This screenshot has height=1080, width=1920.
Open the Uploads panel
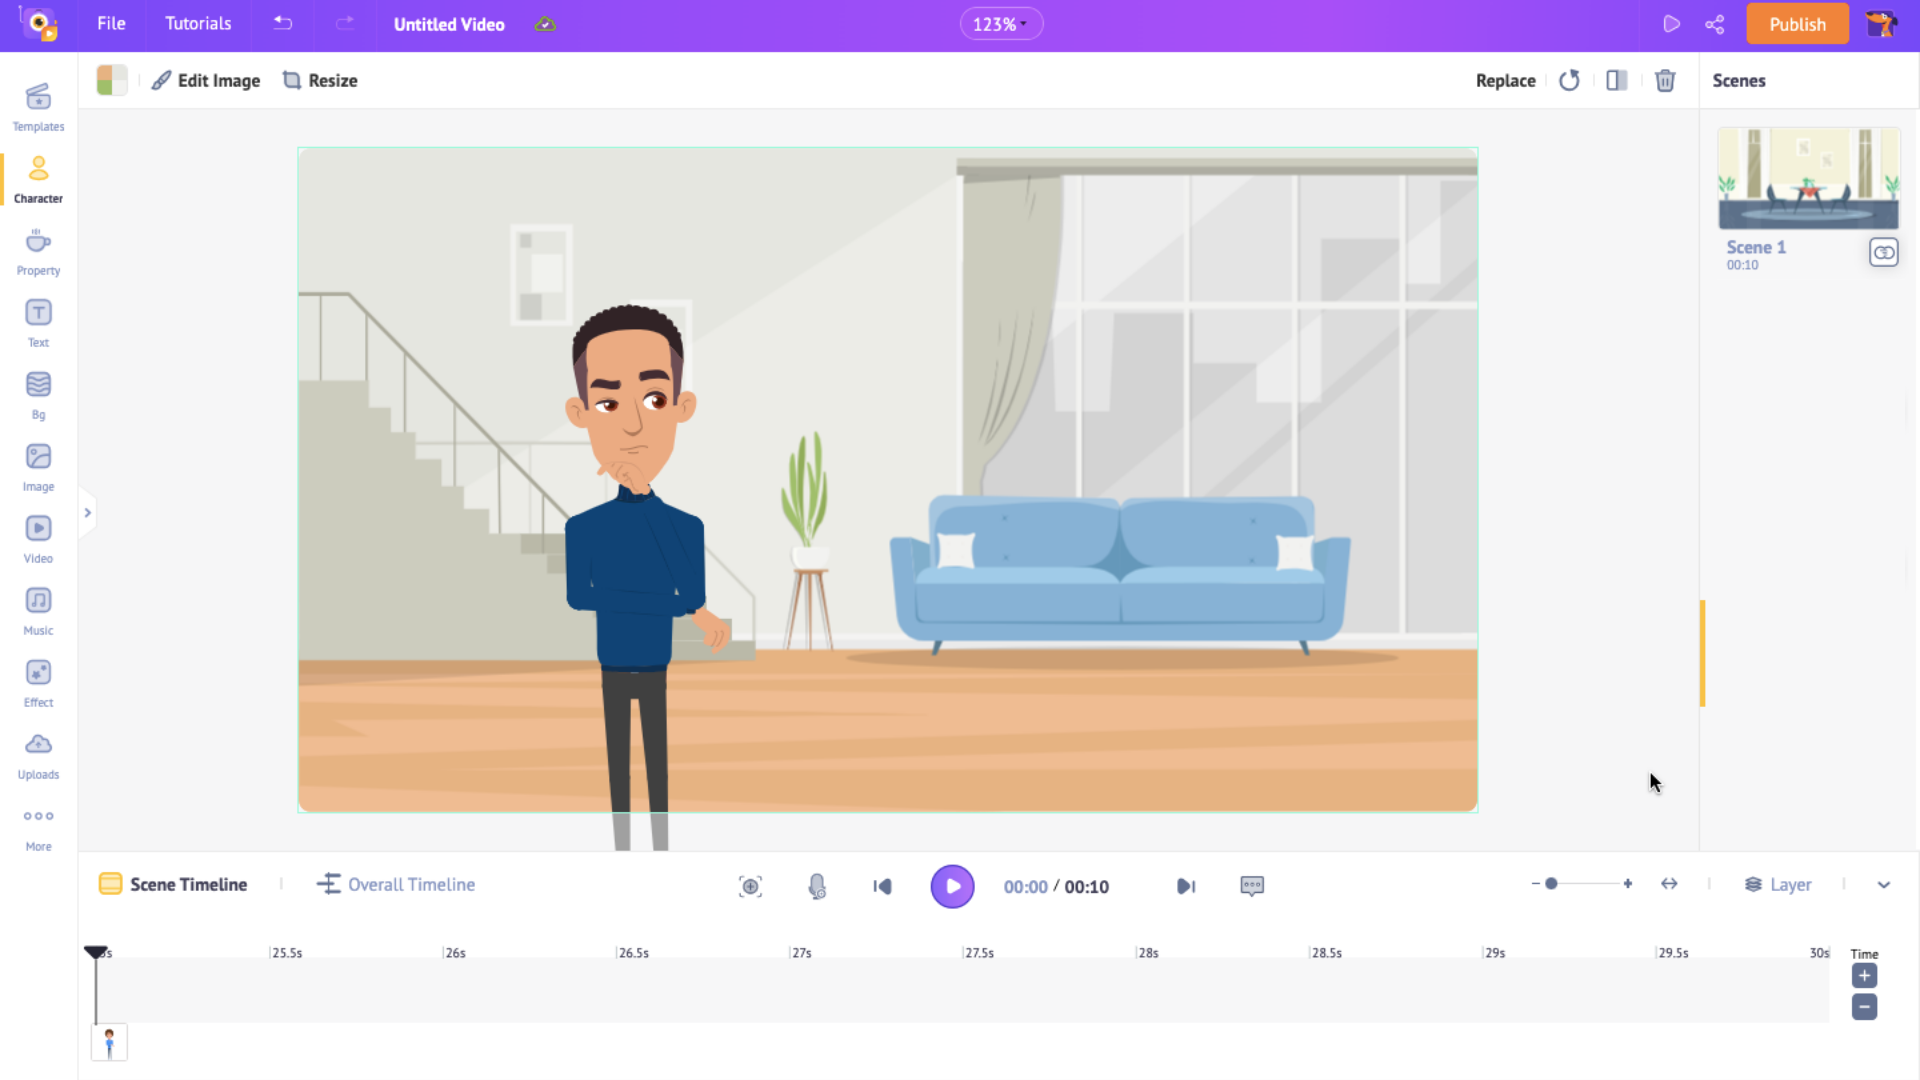38,754
